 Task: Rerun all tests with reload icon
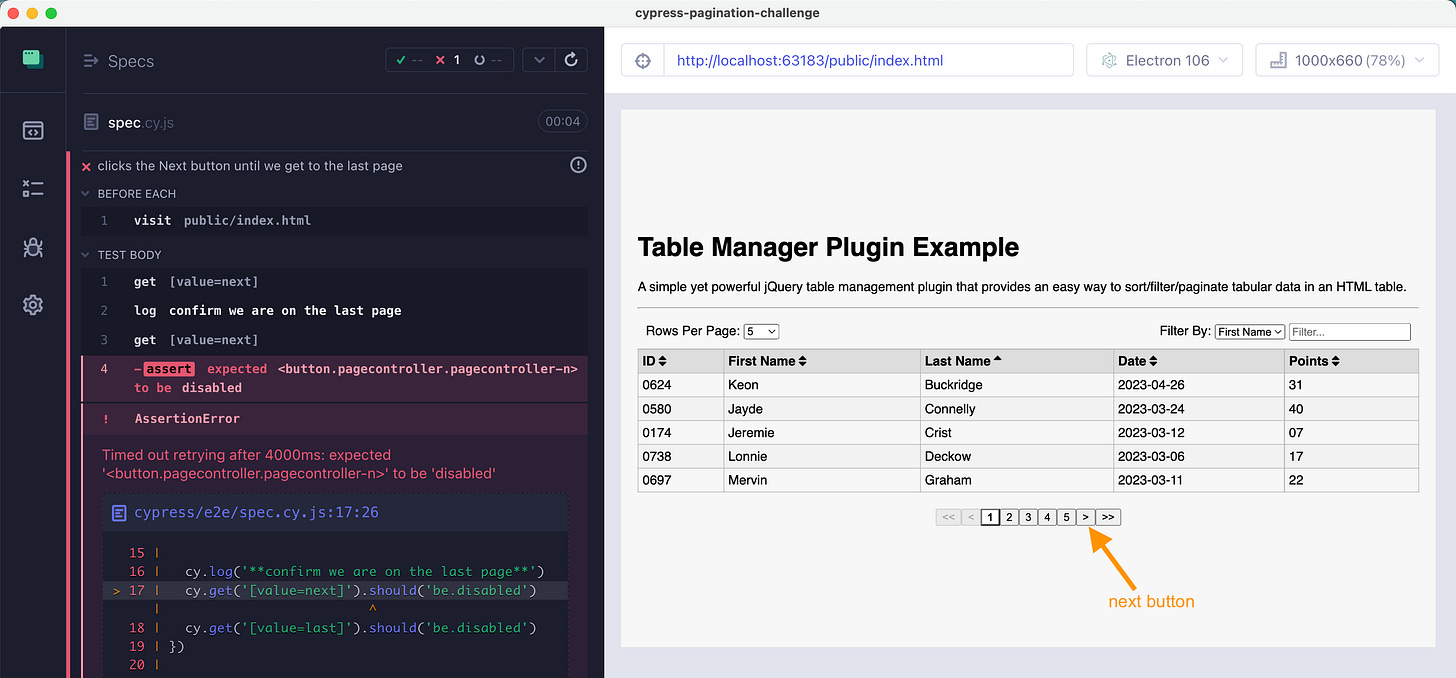tap(571, 60)
